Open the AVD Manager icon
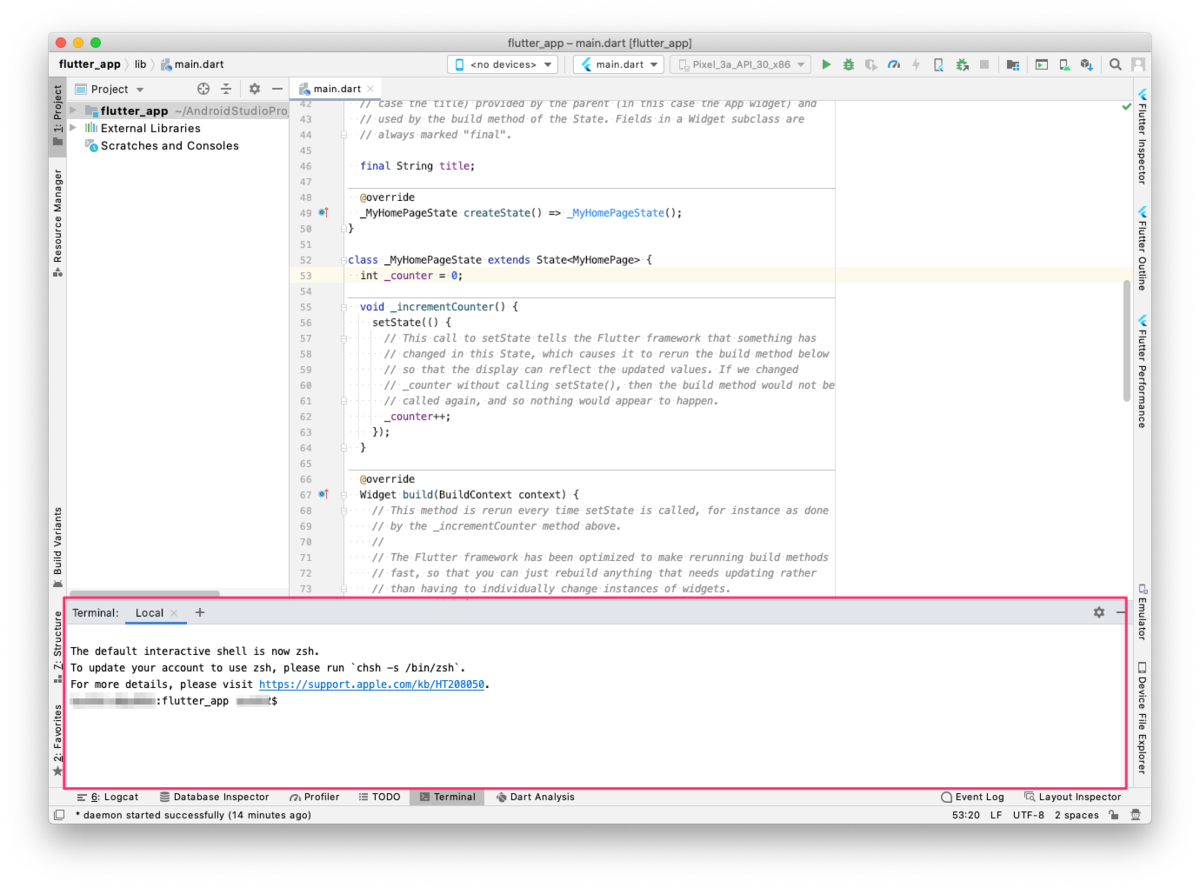The width and height of the screenshot is (1200, 888). pyautogui.click(x=1065, y=64)
